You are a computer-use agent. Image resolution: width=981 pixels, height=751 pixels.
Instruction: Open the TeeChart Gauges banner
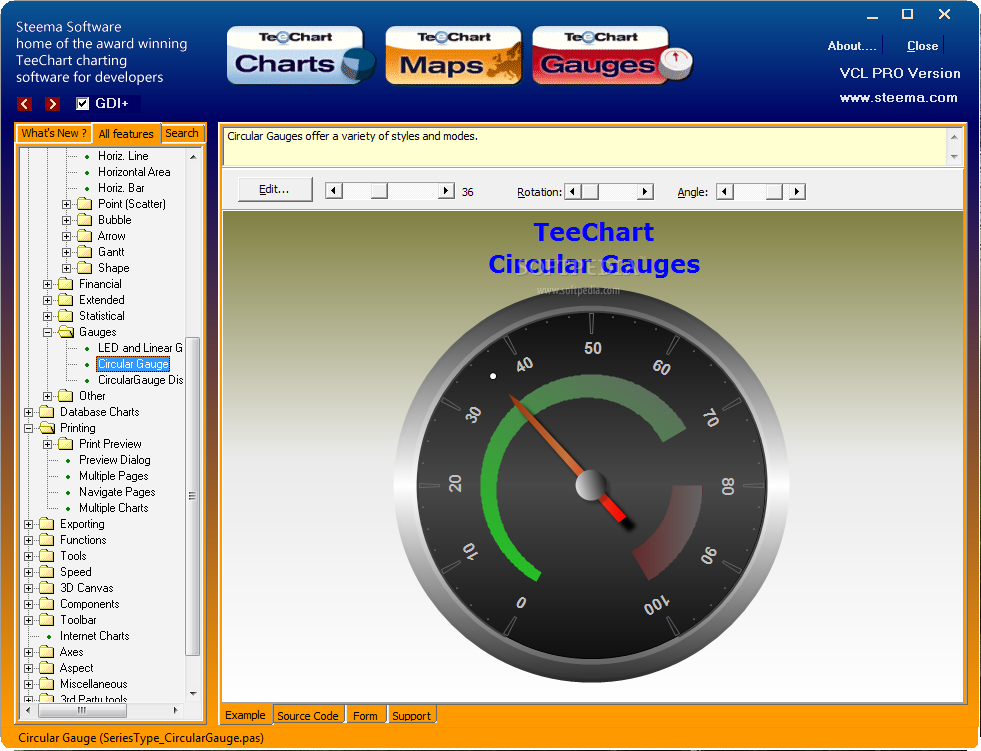[x=612, y=55]
